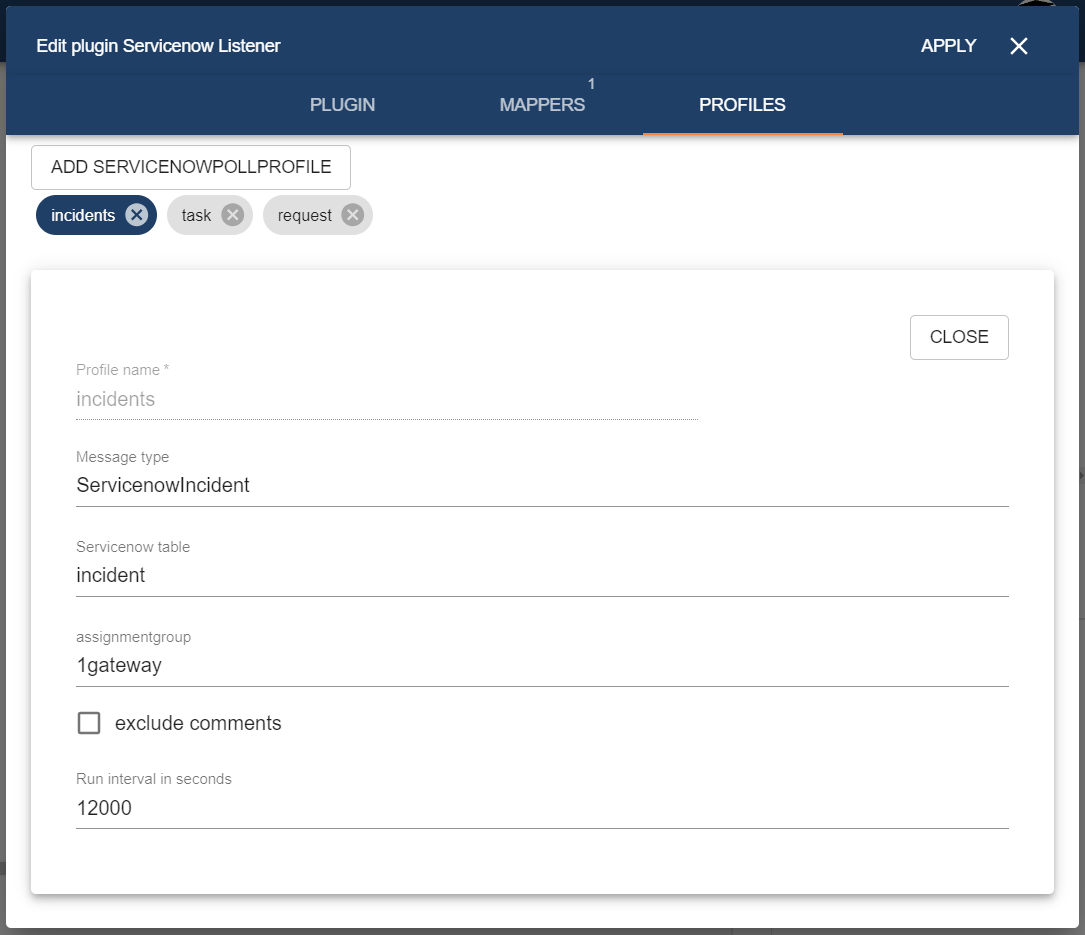Open the request profile chip
Viewport: 1085px width, 935px height.
pos(304,215)
